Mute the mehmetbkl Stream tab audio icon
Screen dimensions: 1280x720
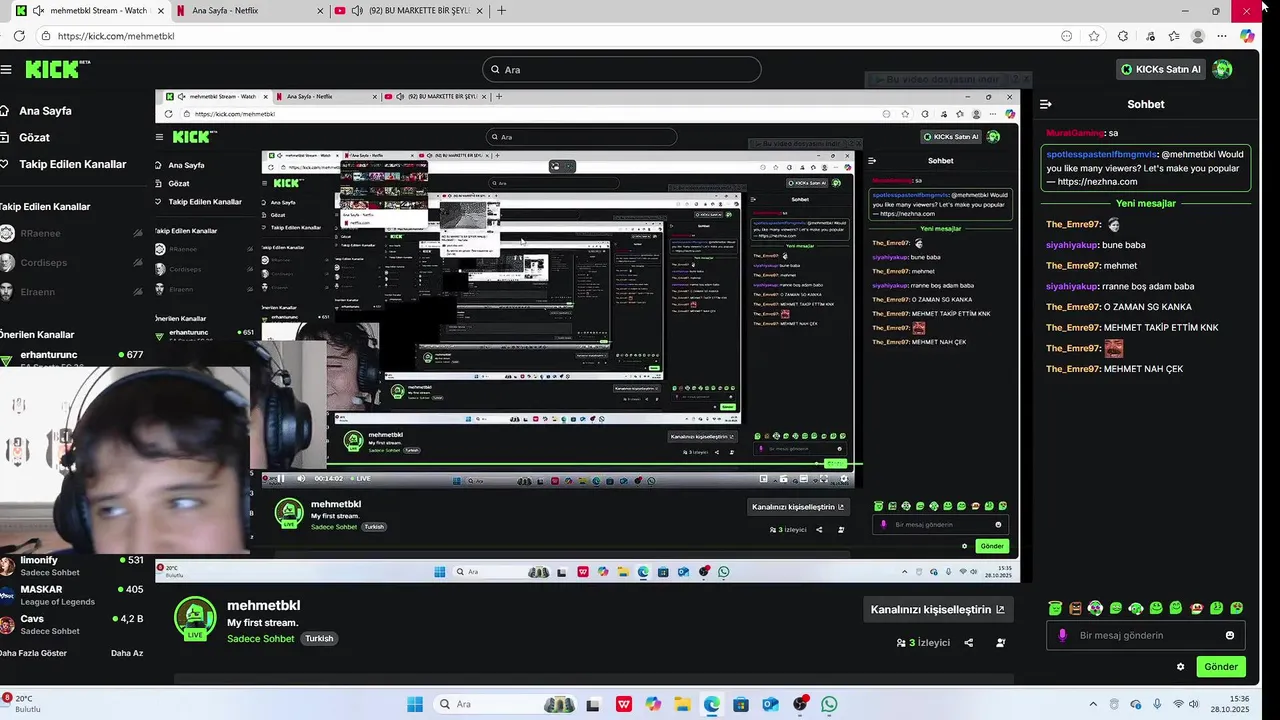[38, 10]
